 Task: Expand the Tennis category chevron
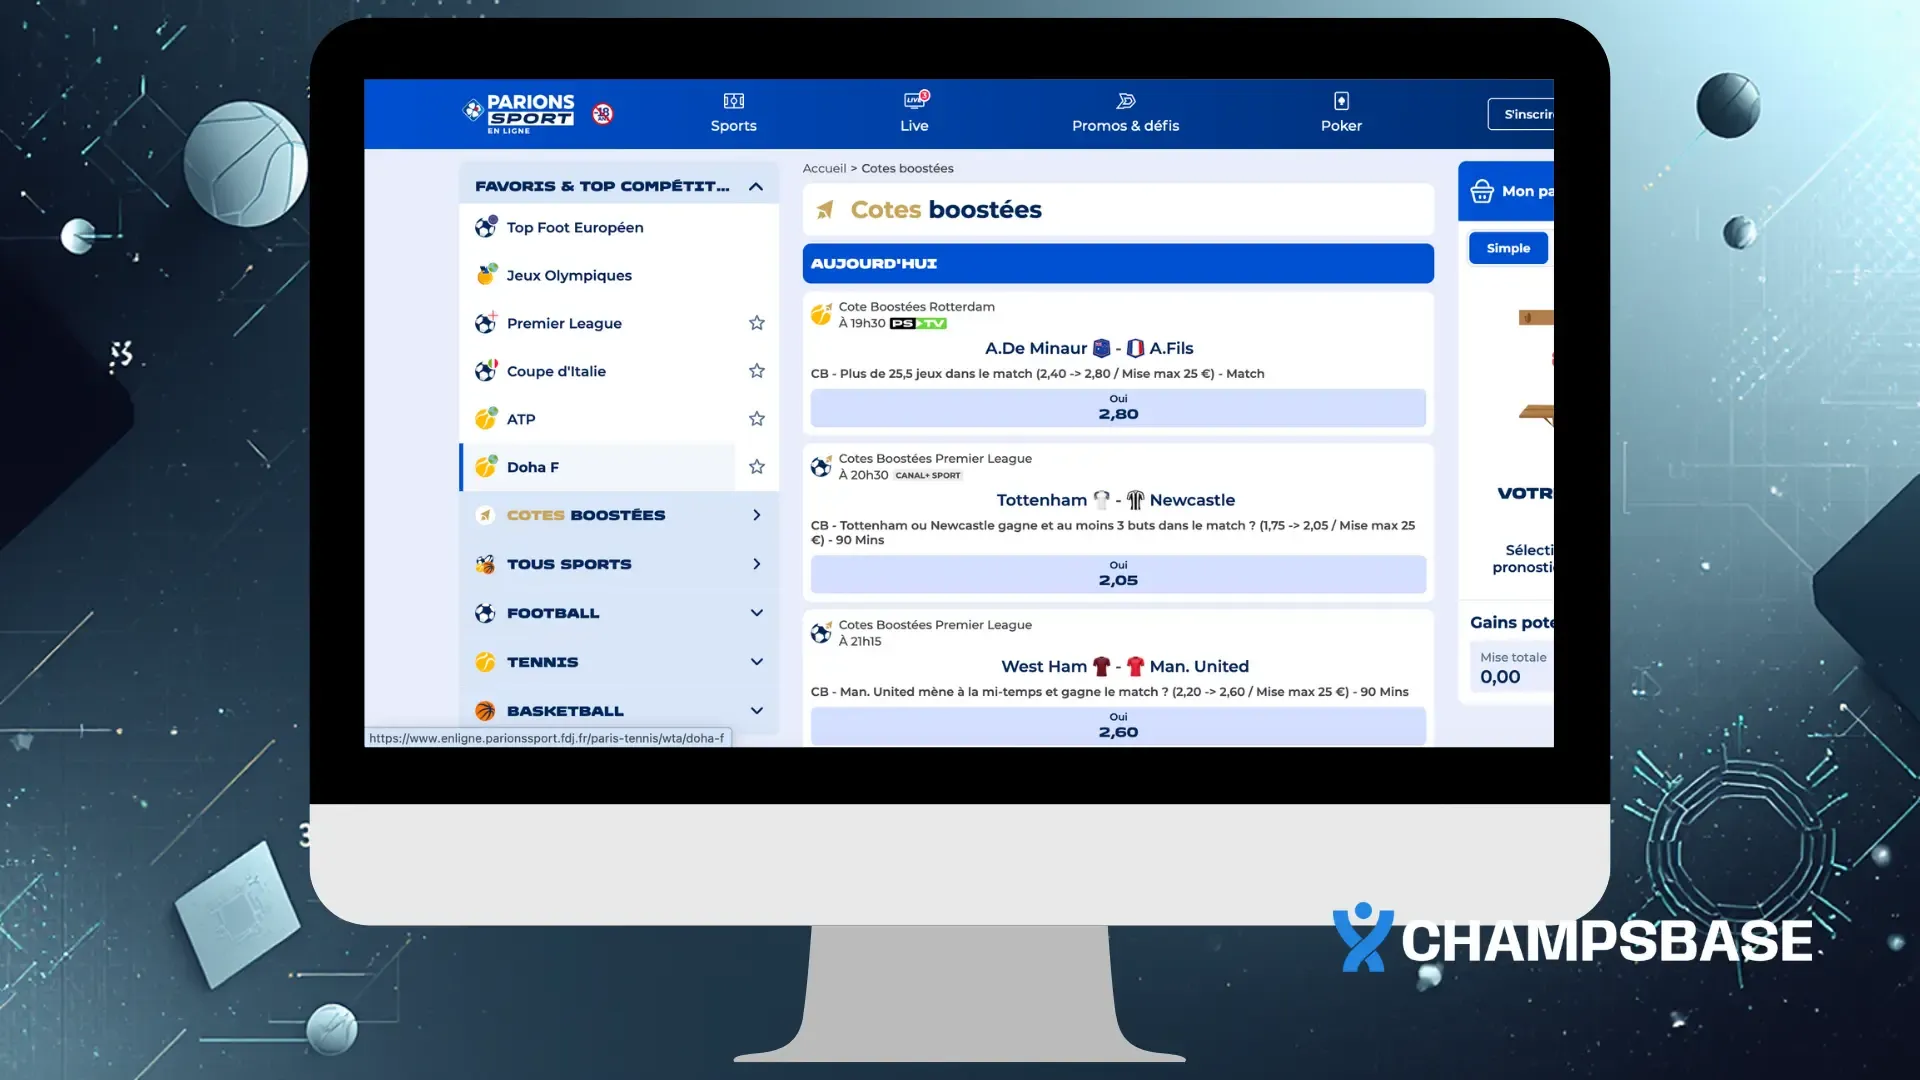tap(757, 662)
